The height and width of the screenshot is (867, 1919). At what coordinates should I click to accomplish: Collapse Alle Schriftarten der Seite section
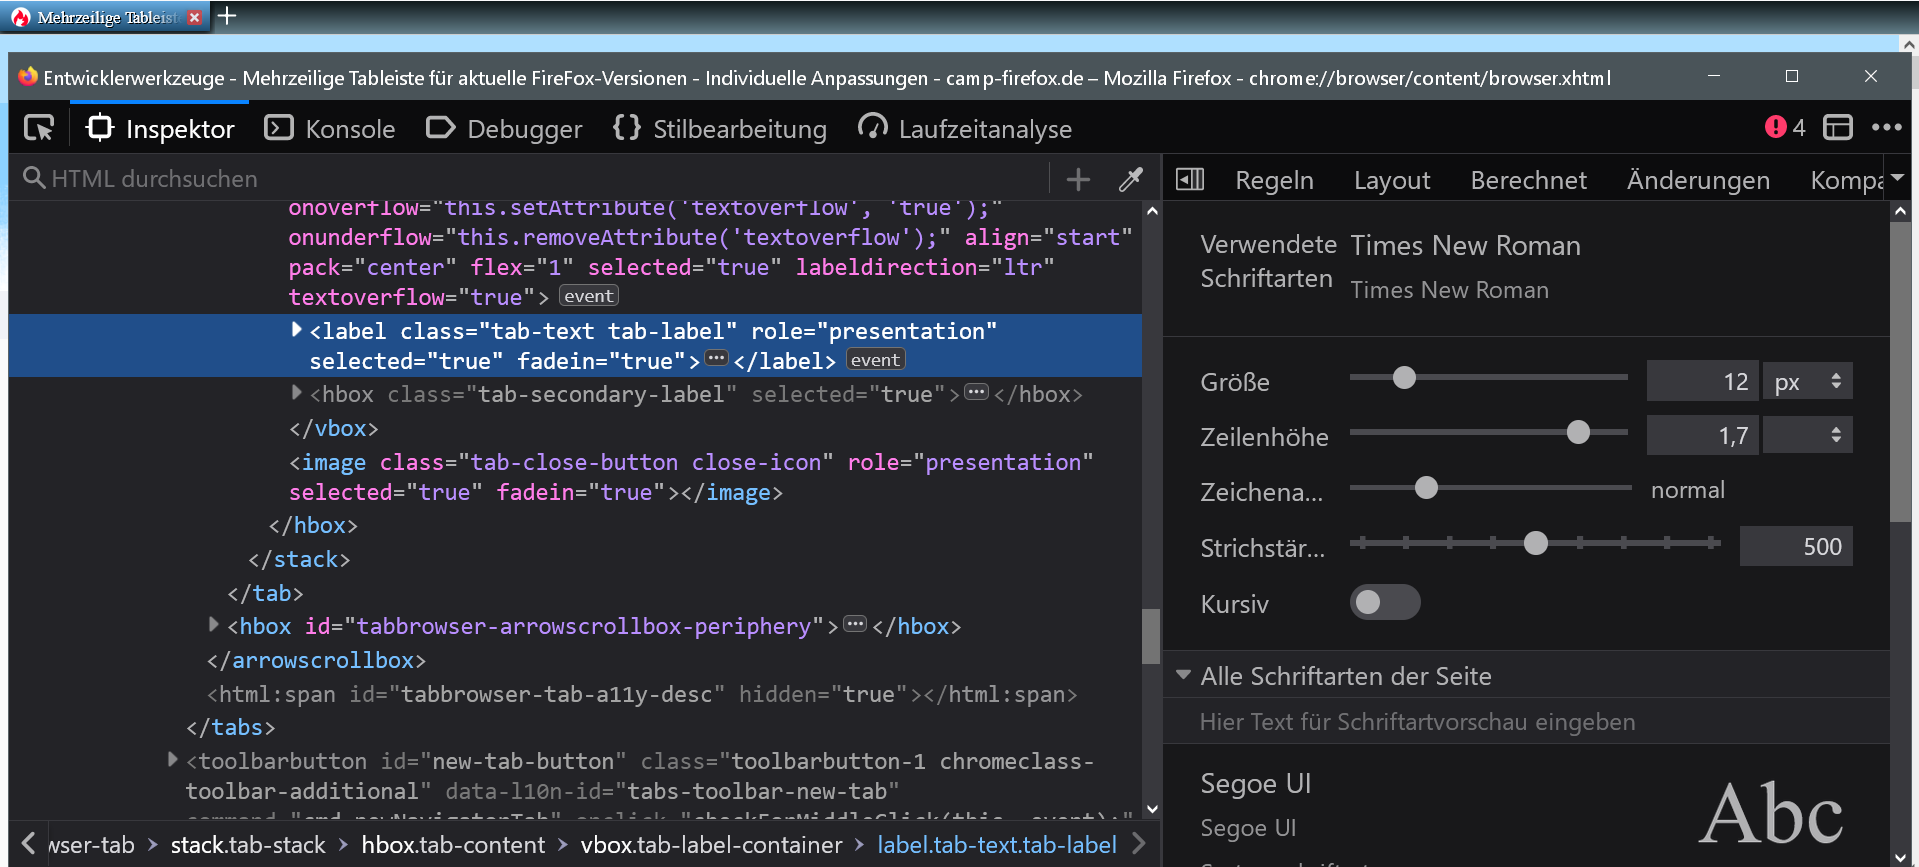(1183, 675)
